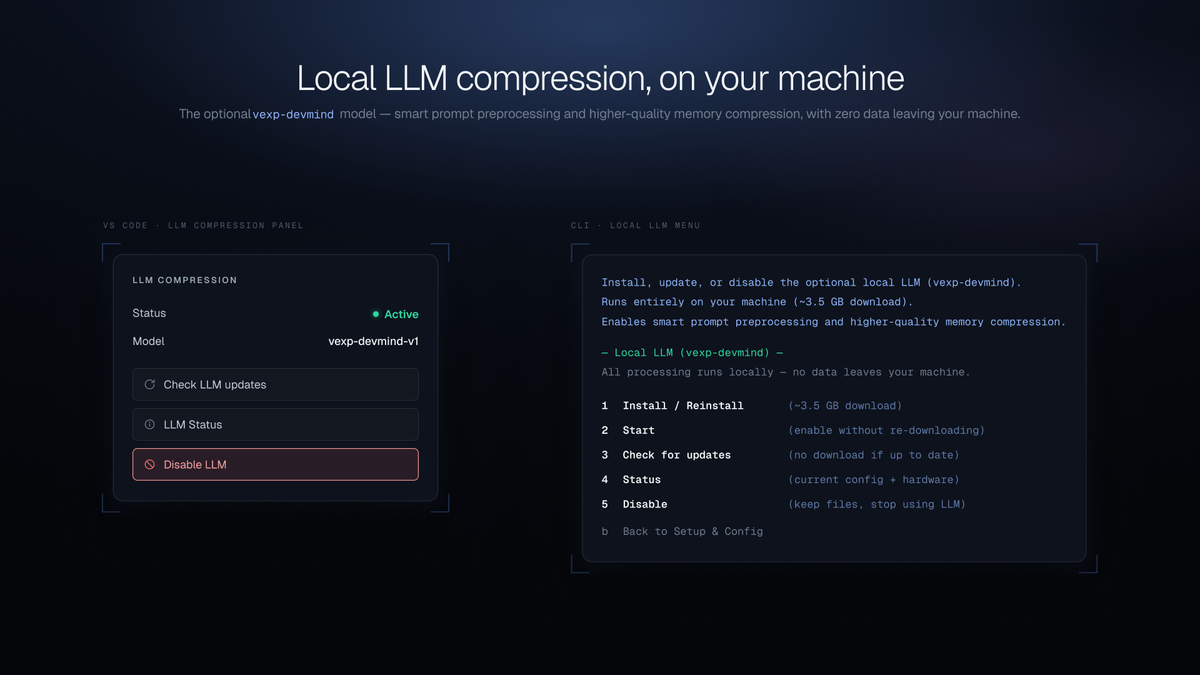
Task: Disable the LLM with the red button
Action: [x=275, y=465]
